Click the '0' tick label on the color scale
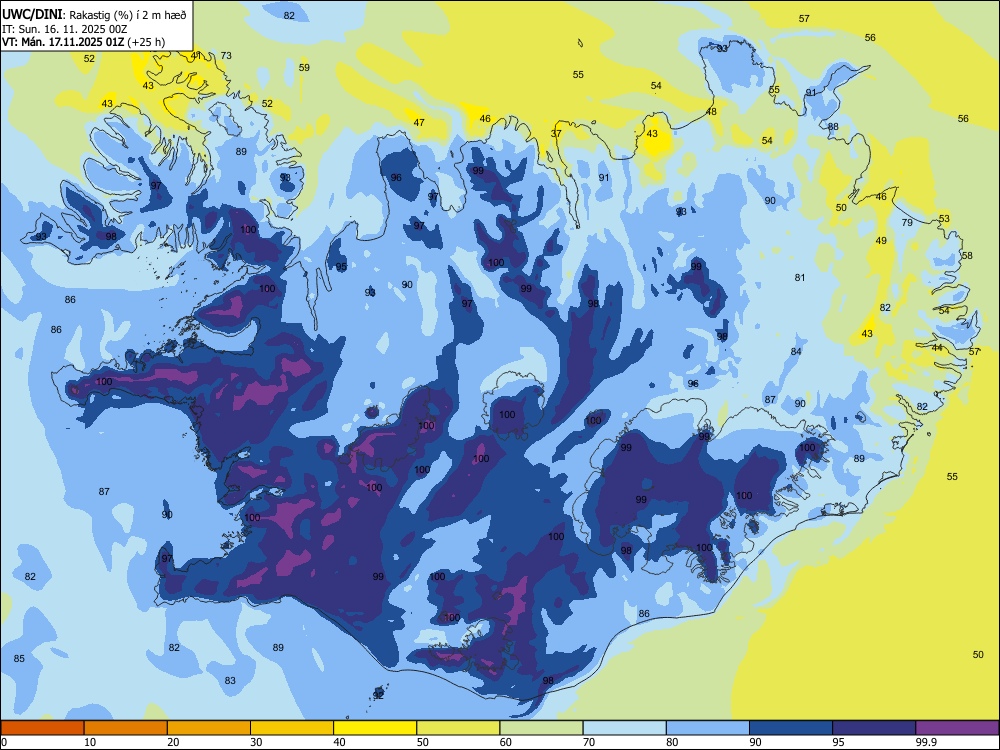 coord(4,742)
